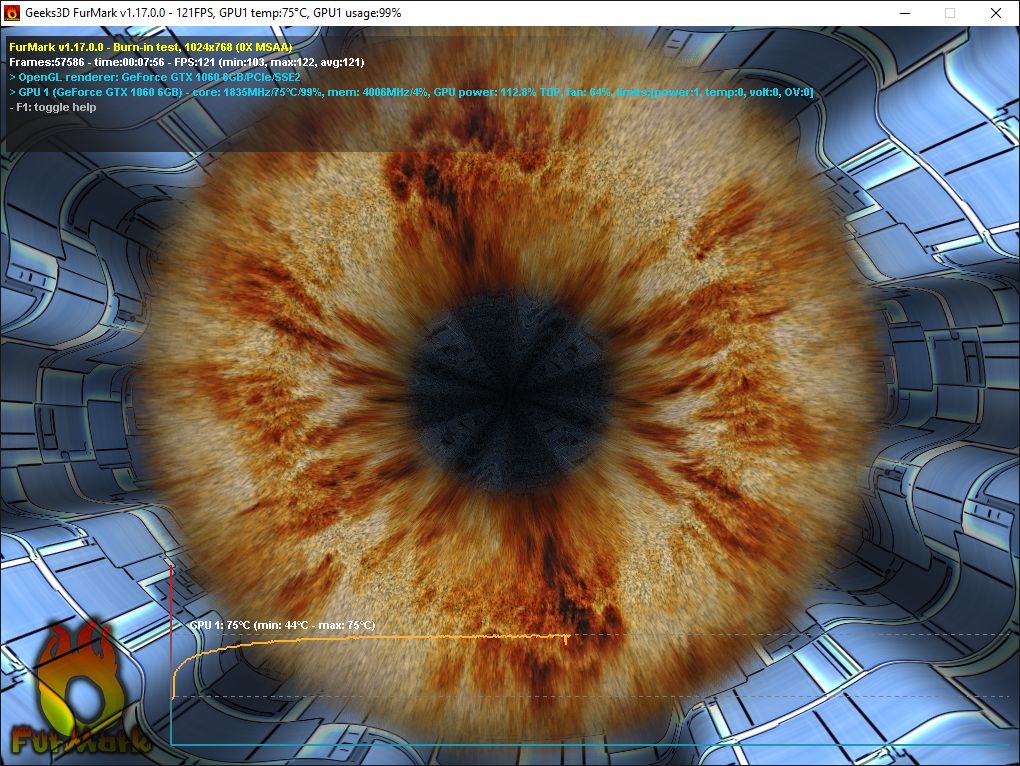Click the FurMark app icon in title bar

12,12
